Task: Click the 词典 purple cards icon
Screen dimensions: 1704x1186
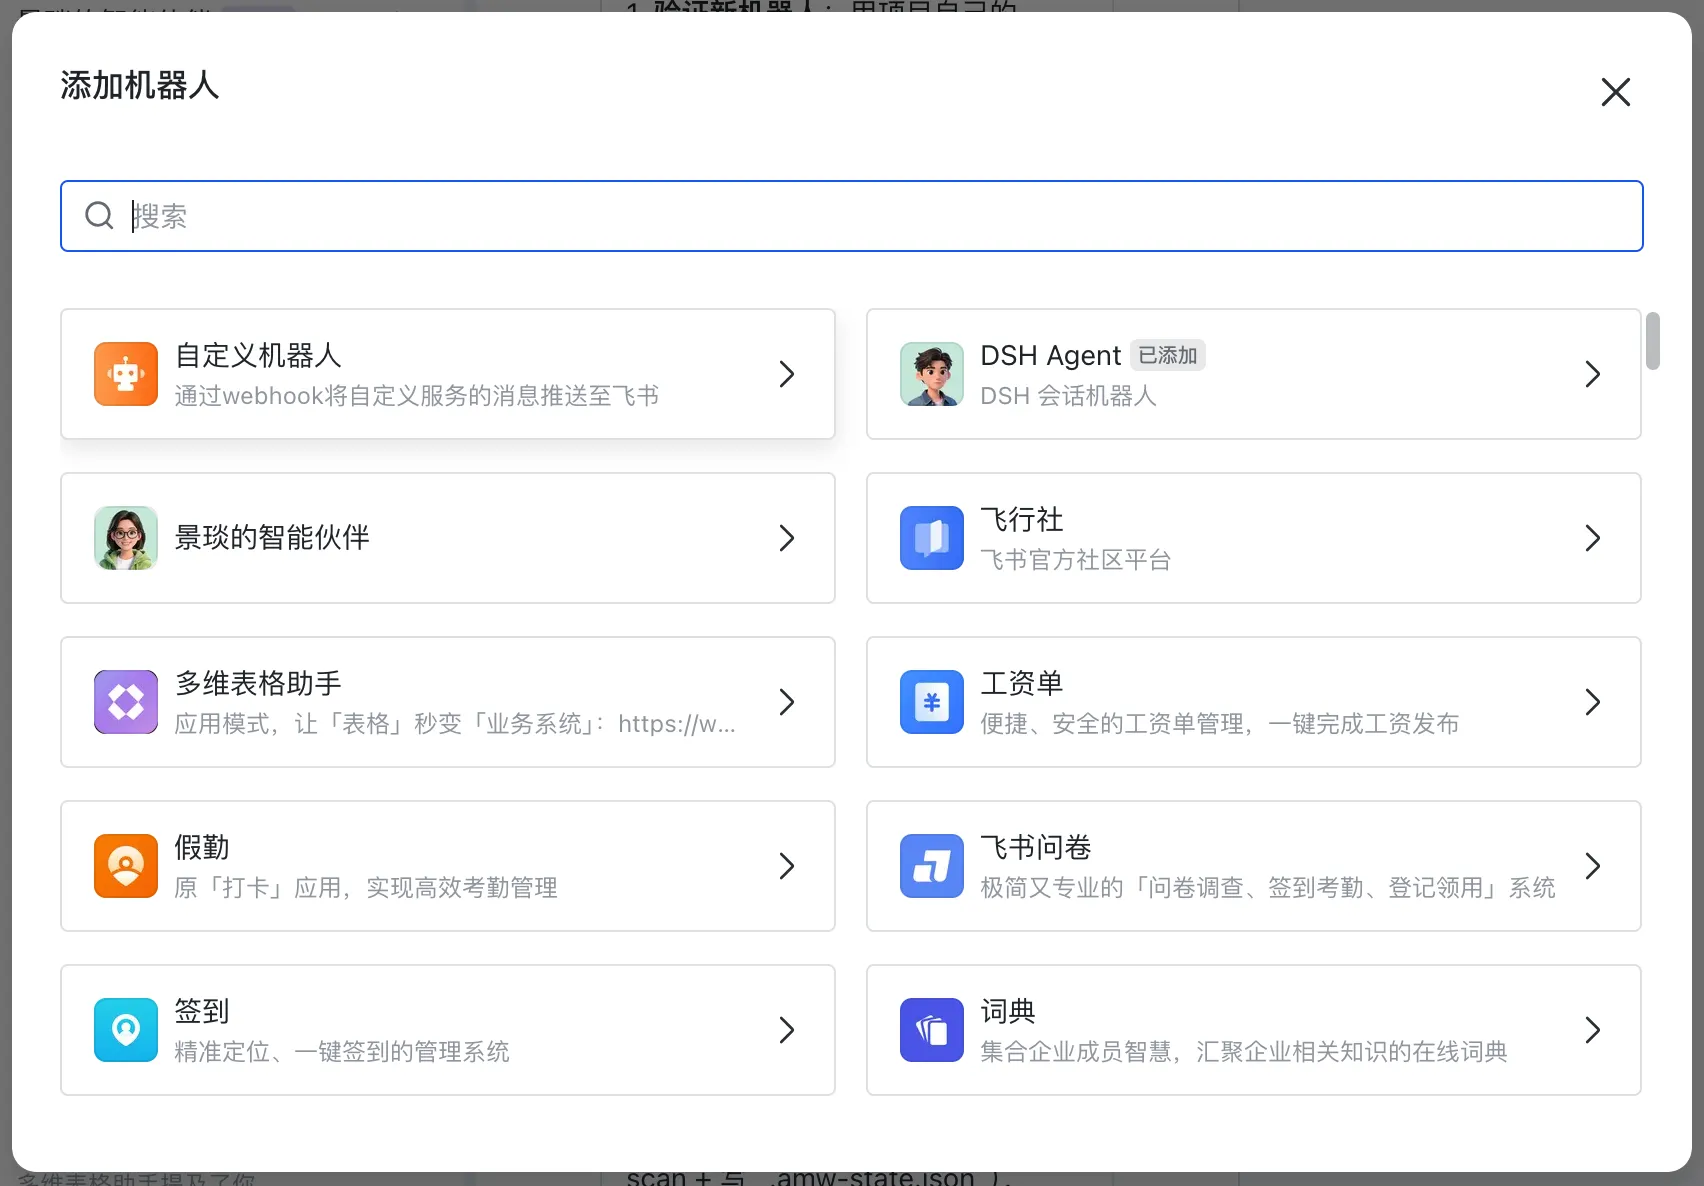Action: coord(932,1030)
